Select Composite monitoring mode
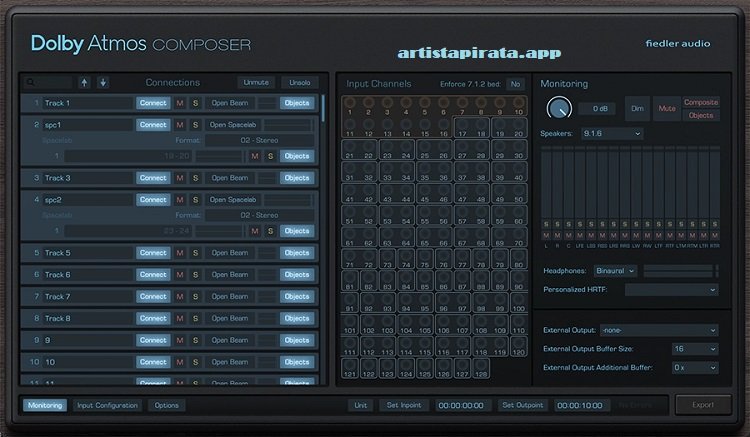Viewport: 750px width, 437px height. click(701, 102)
